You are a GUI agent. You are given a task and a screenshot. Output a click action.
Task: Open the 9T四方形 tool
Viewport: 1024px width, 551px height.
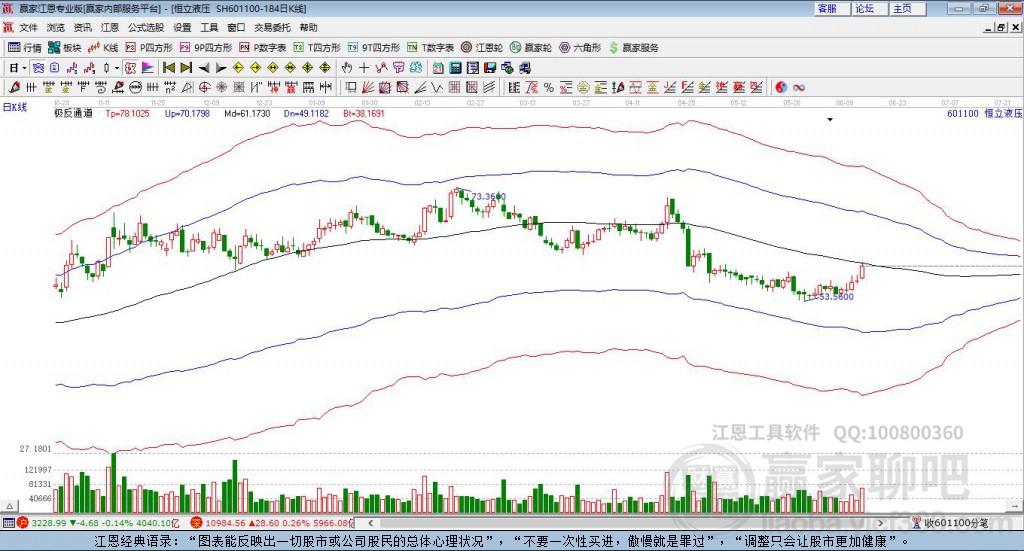click(374, 48)
